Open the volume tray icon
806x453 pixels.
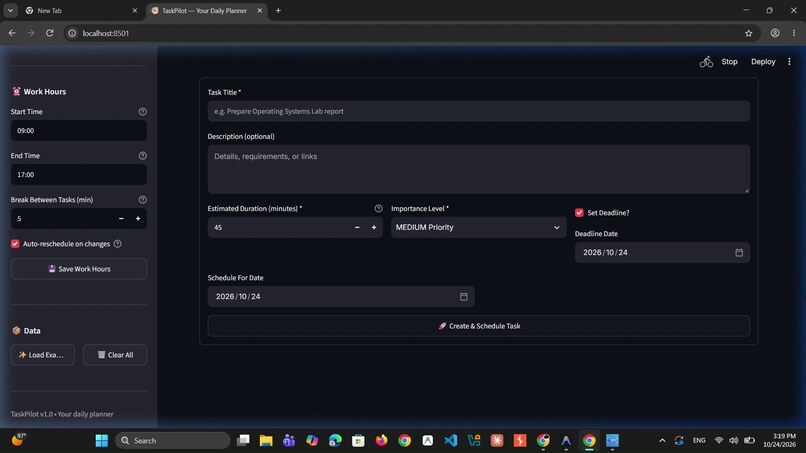pos(734,441)
